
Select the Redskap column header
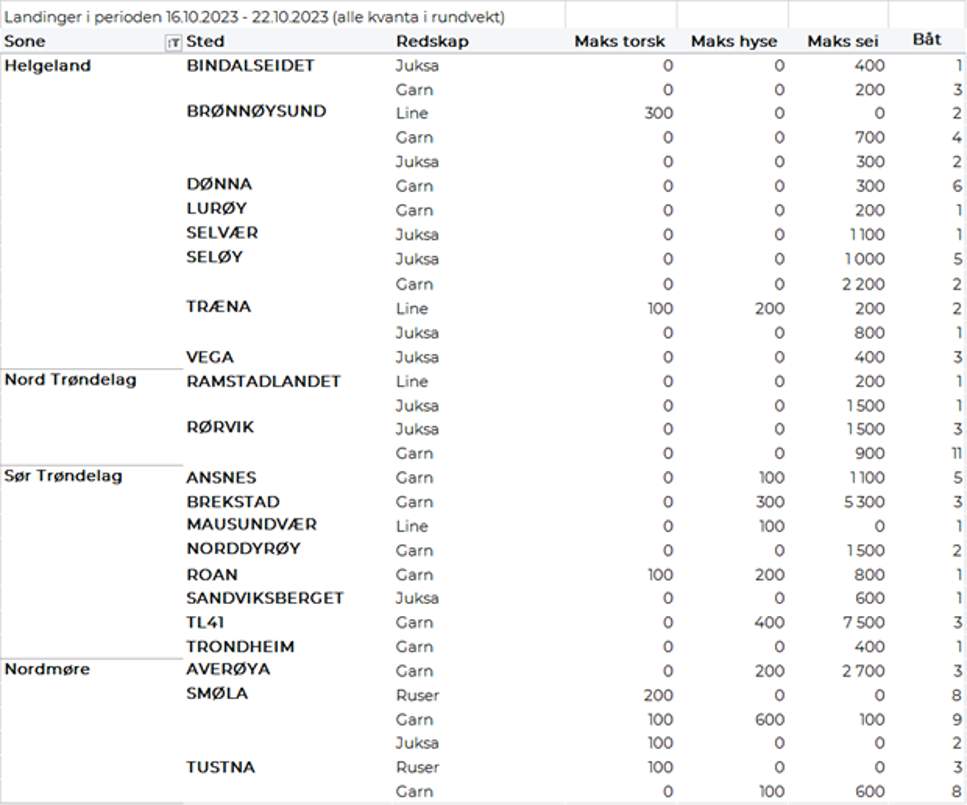(432, 41)
